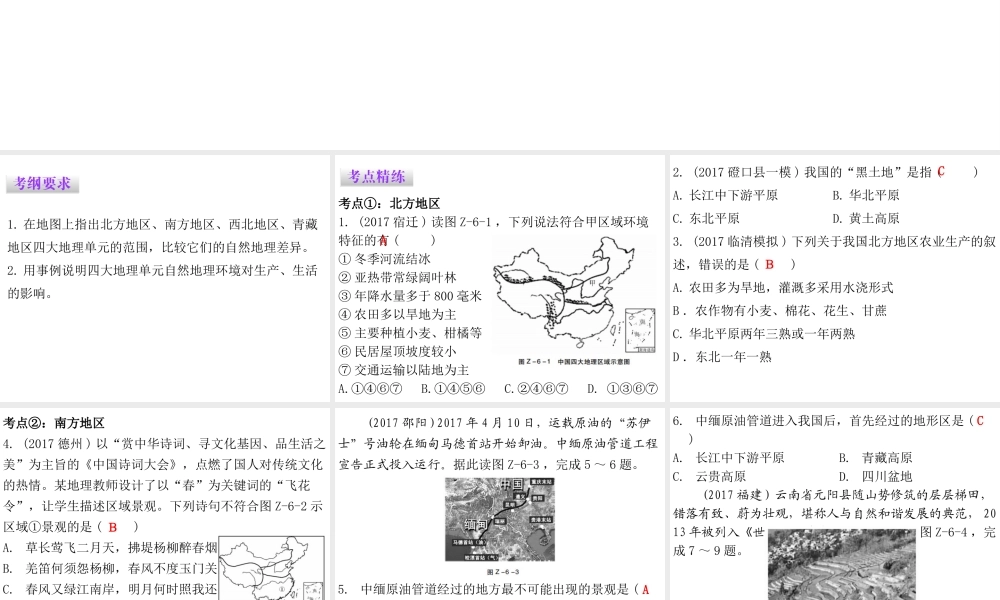
Task: Click option A. 农田多为旱地，灌溉多采用水浇形式
Action: click(783, 288)
